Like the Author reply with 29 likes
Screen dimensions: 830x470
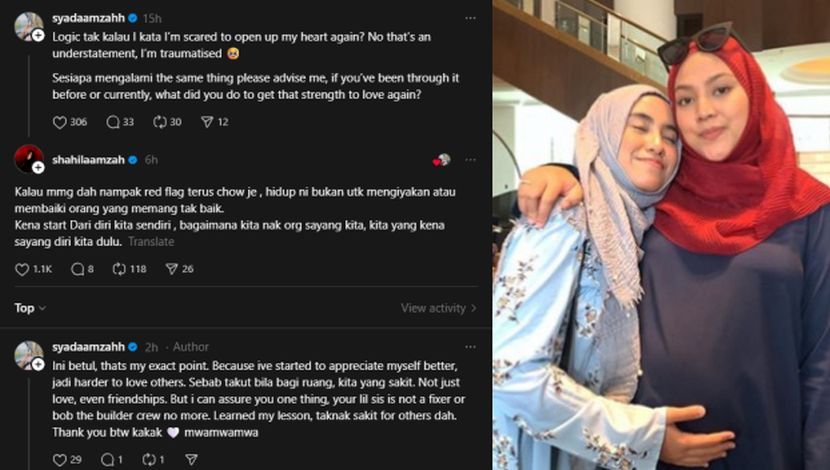tap(60, 460)
